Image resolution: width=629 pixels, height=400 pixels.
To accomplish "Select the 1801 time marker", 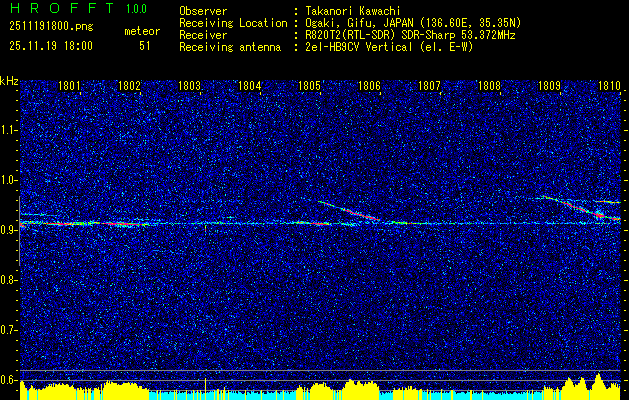I will [x=69, y=85].
